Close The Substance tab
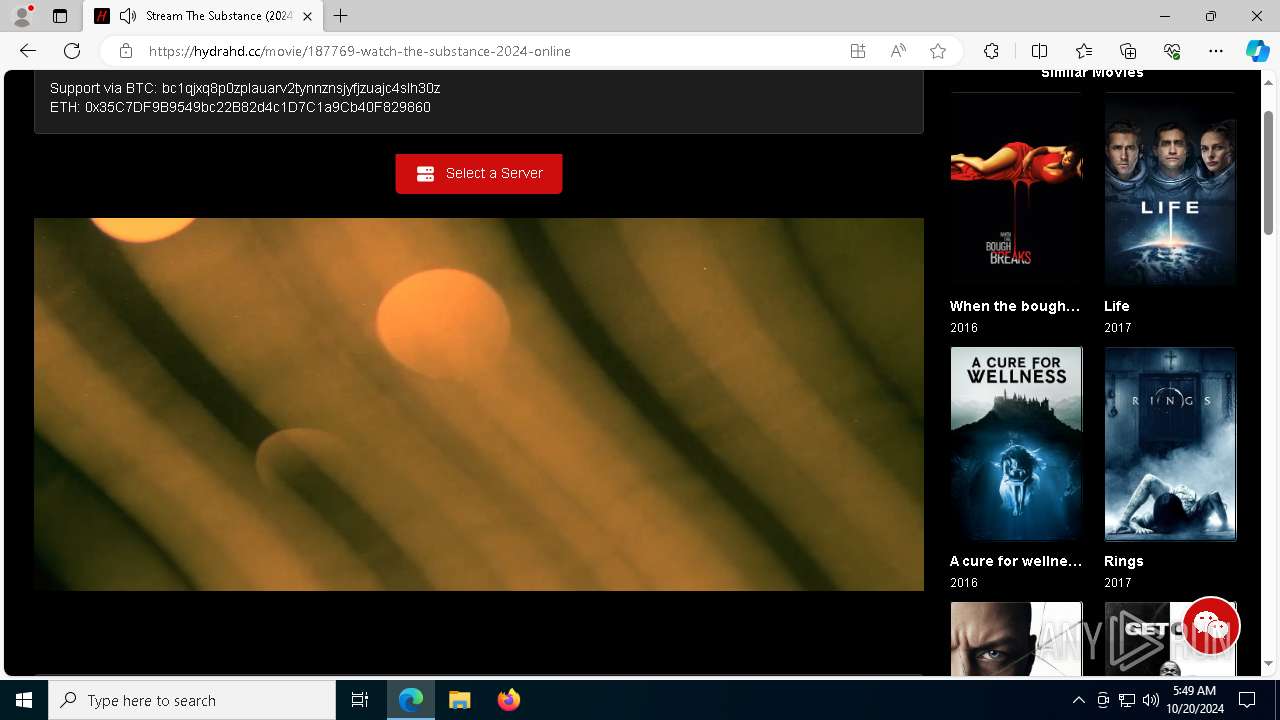1280x720 pixels. click(x=307, y=16)
